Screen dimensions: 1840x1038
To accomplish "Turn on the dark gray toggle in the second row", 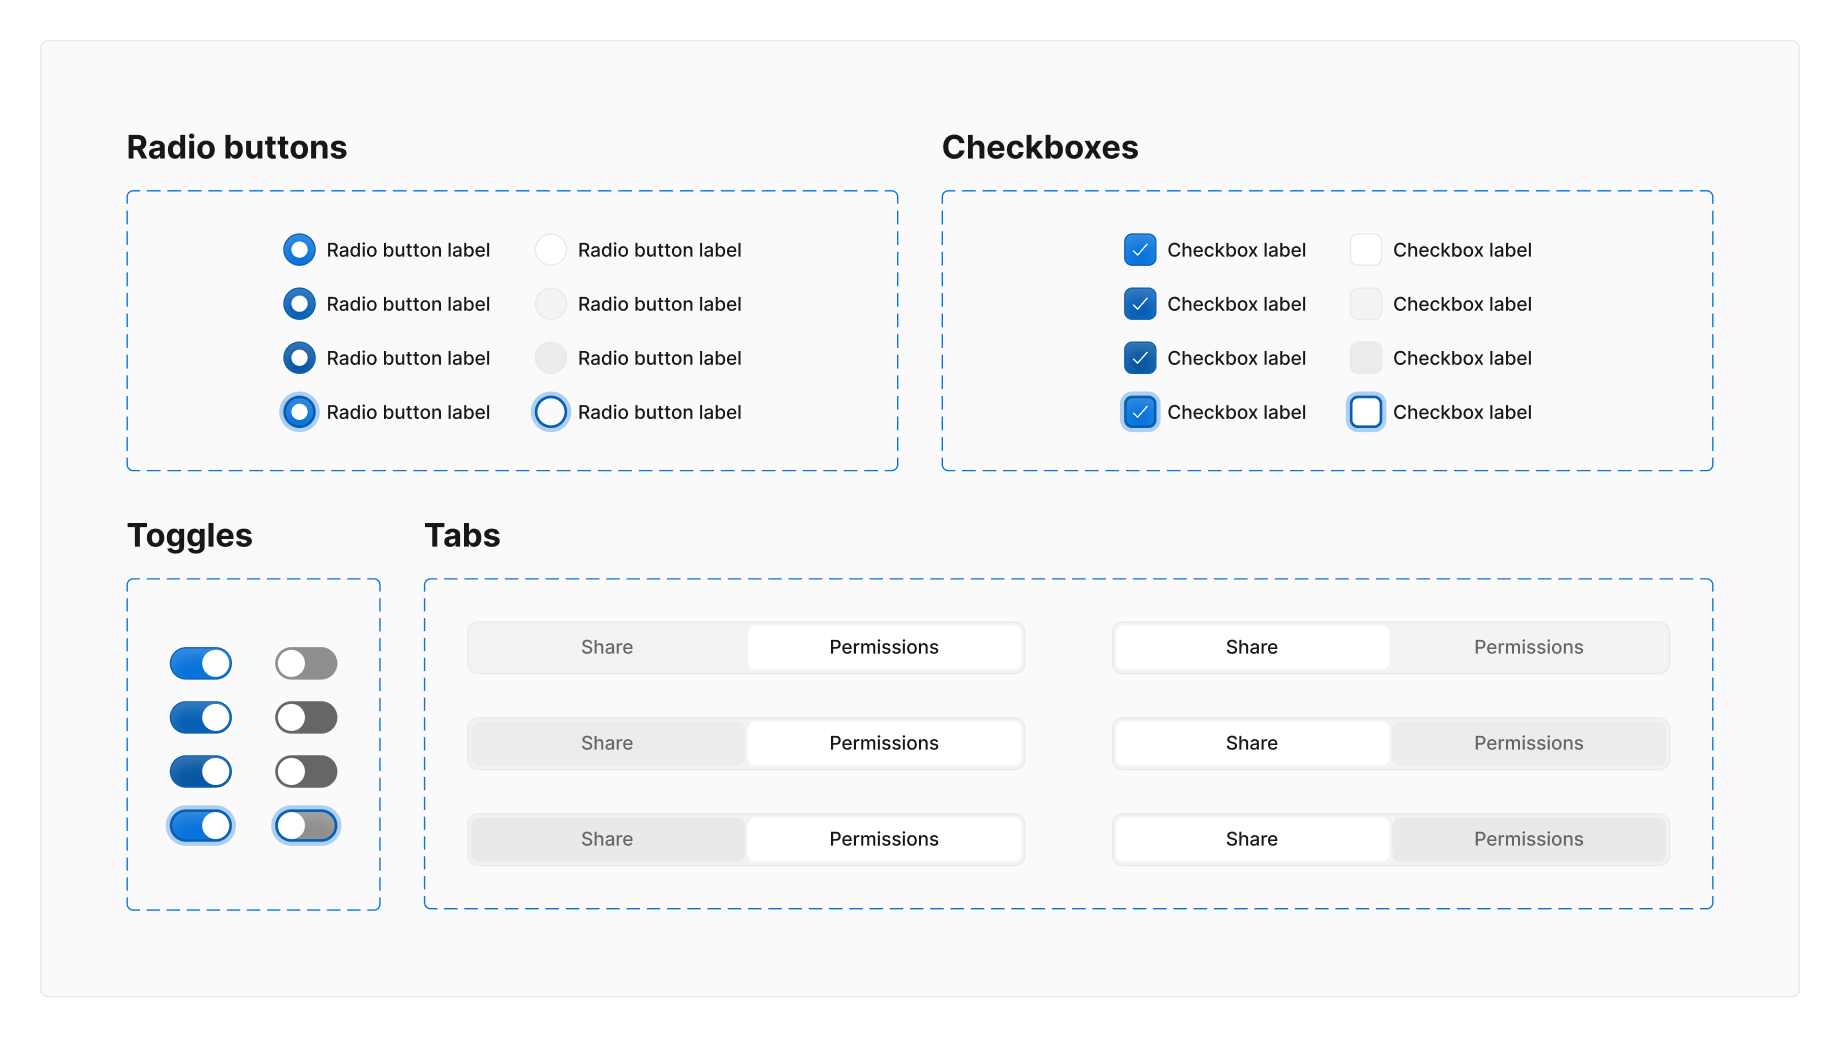I will coord(306,717).
